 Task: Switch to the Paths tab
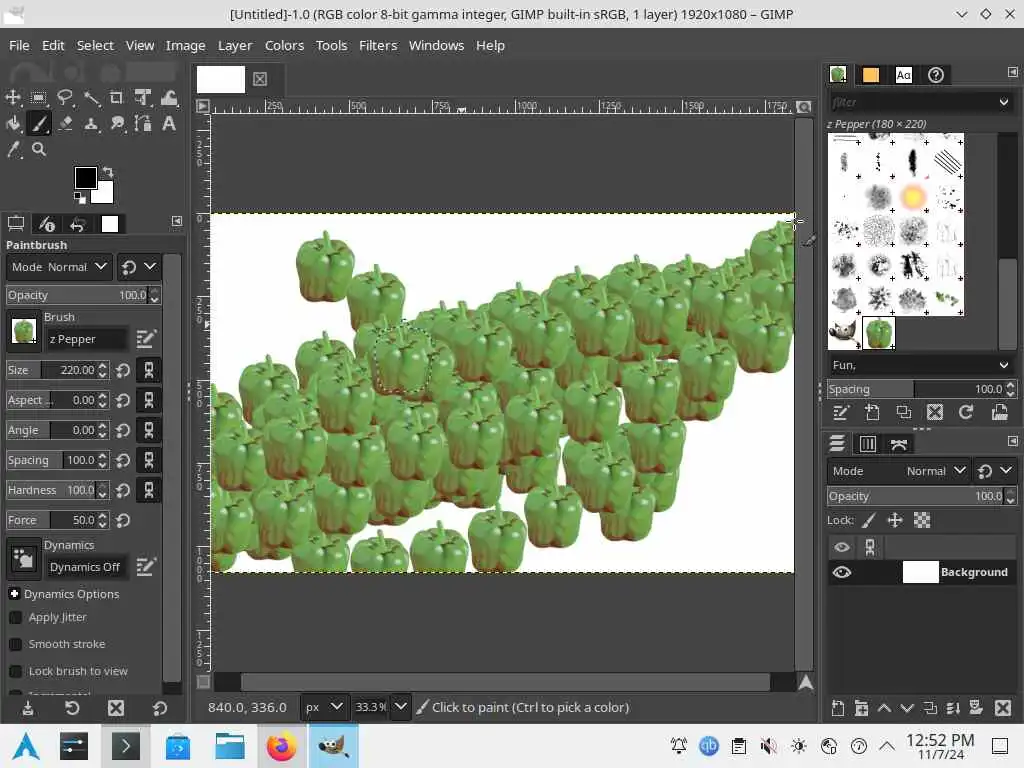899,445
